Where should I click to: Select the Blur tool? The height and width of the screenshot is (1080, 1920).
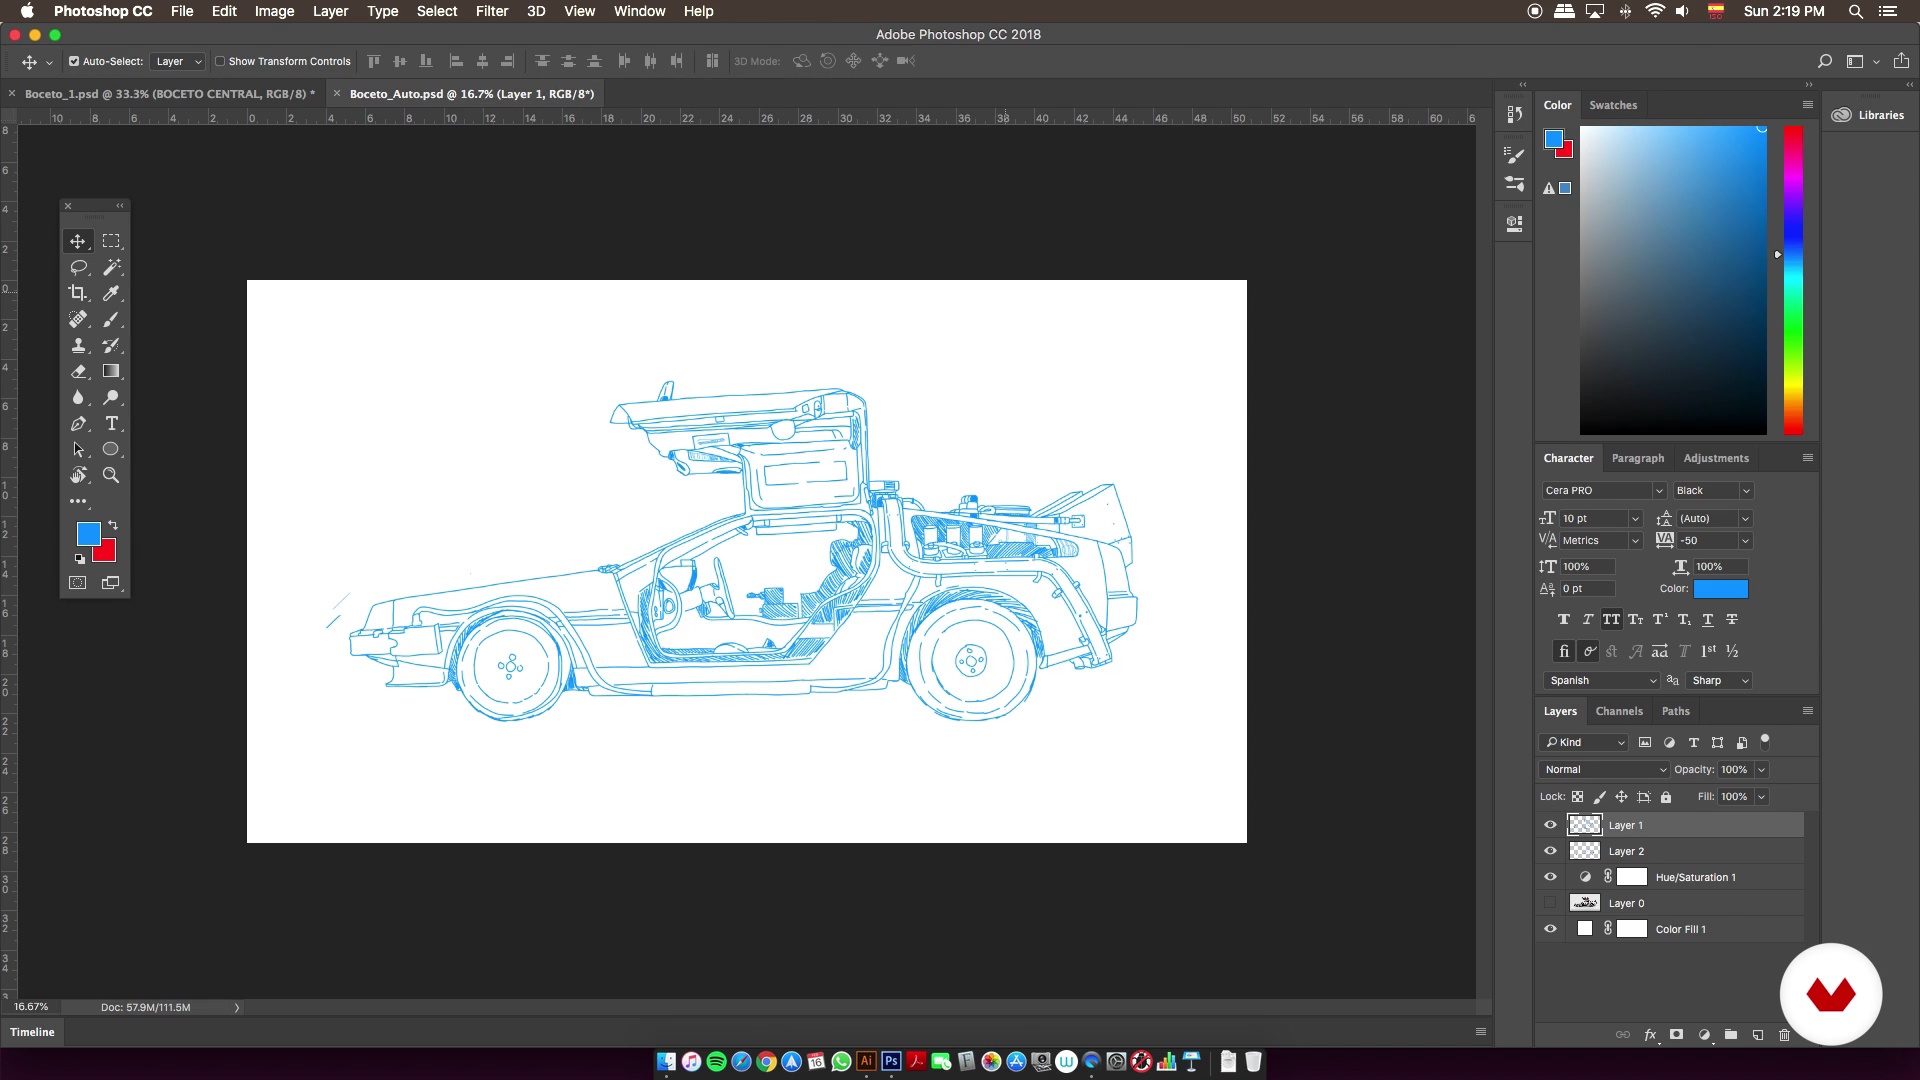point(77,397)
